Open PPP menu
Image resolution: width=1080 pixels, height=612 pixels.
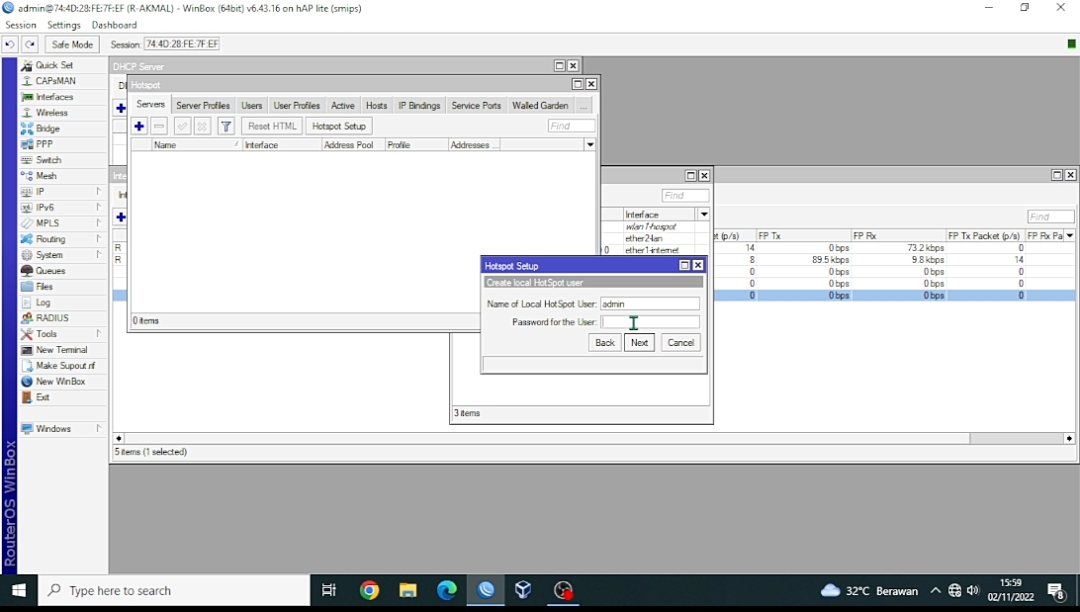44,144
